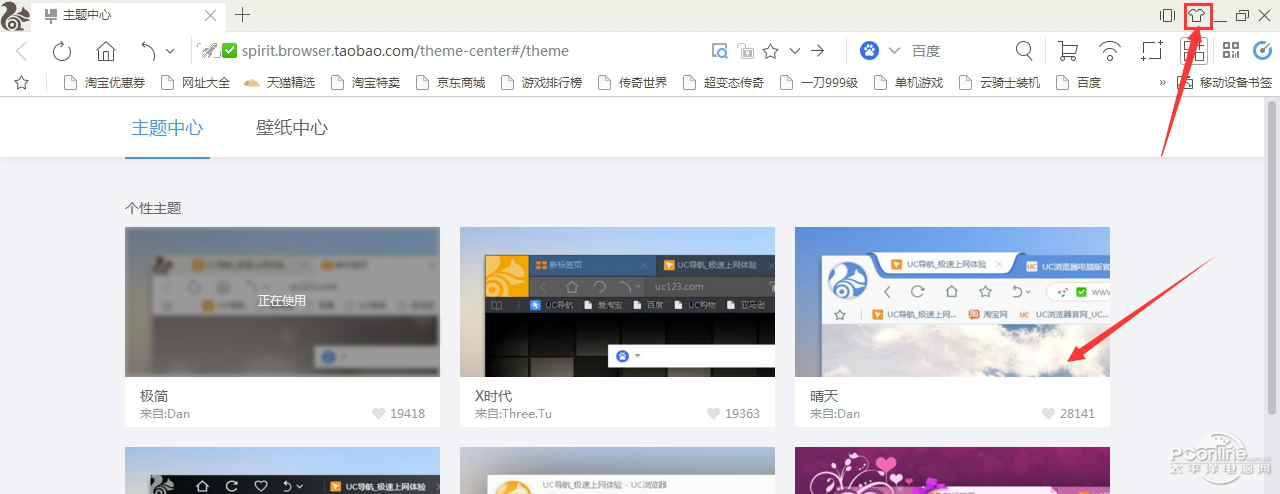Open the 天猫精选 bookmark
The image size is (1280, 494).
point(279,83)
